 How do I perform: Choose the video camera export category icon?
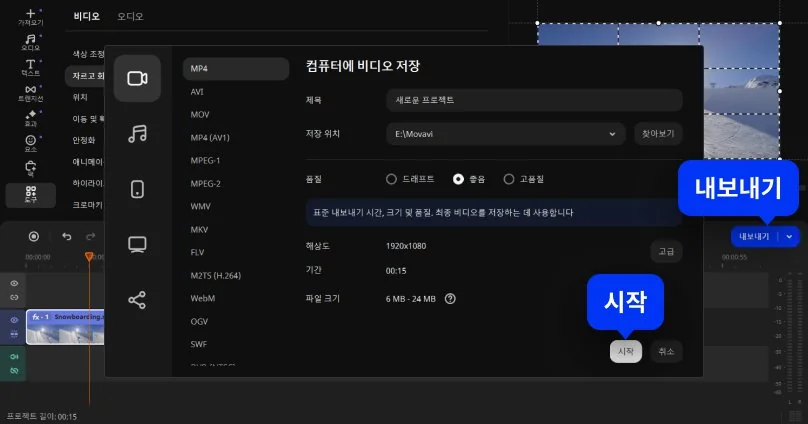click(x=137, y=78)
